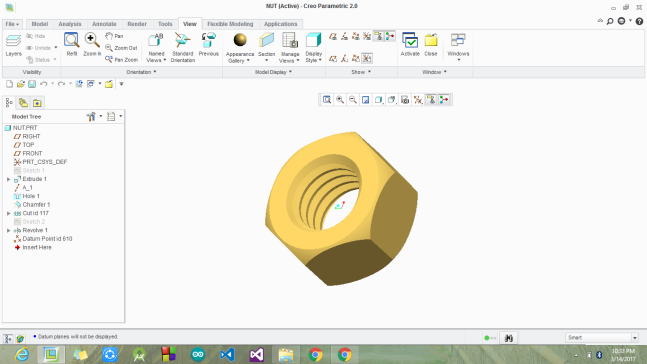Click the Display Style cube icon
Image resolution: width=647 pixels, height=364 pixels.
[314, 40]
